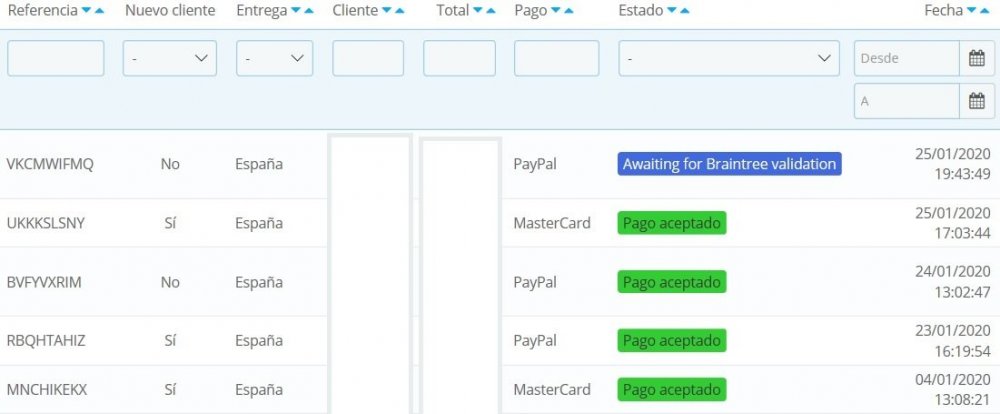Focus the Cliente filter field

pyautogui.click(x=368, y=58)
